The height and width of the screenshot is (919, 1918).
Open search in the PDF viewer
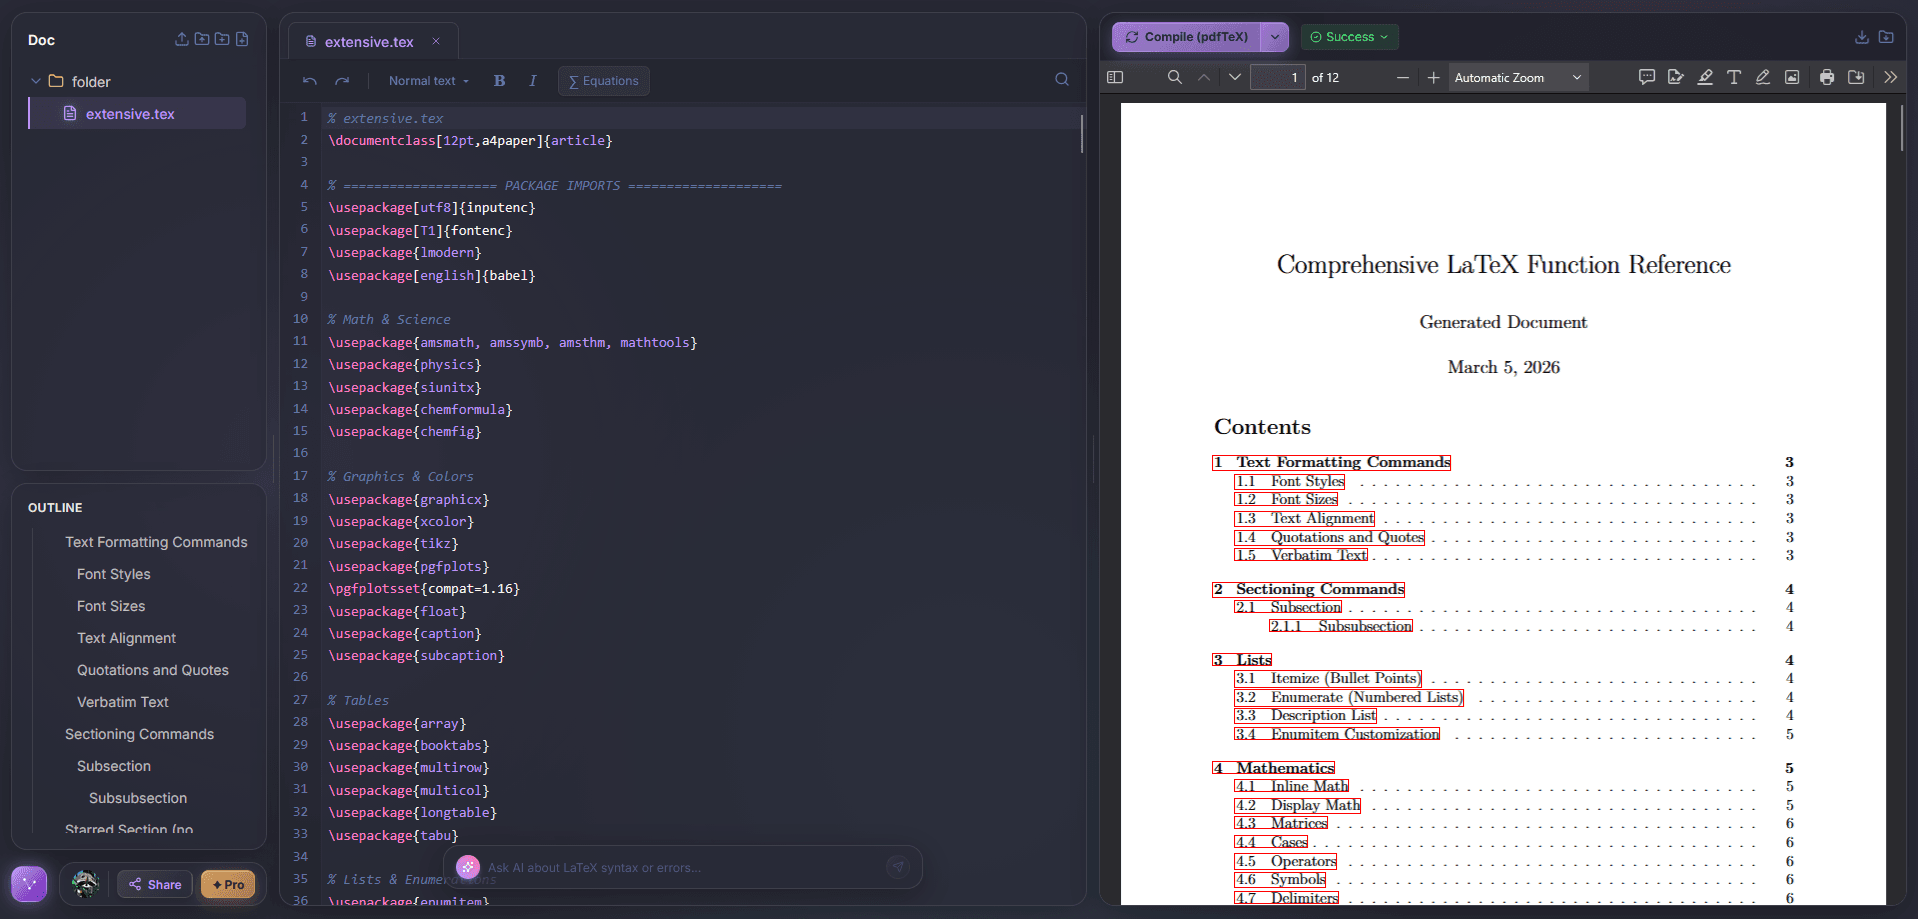click(x=1175, y=77)
